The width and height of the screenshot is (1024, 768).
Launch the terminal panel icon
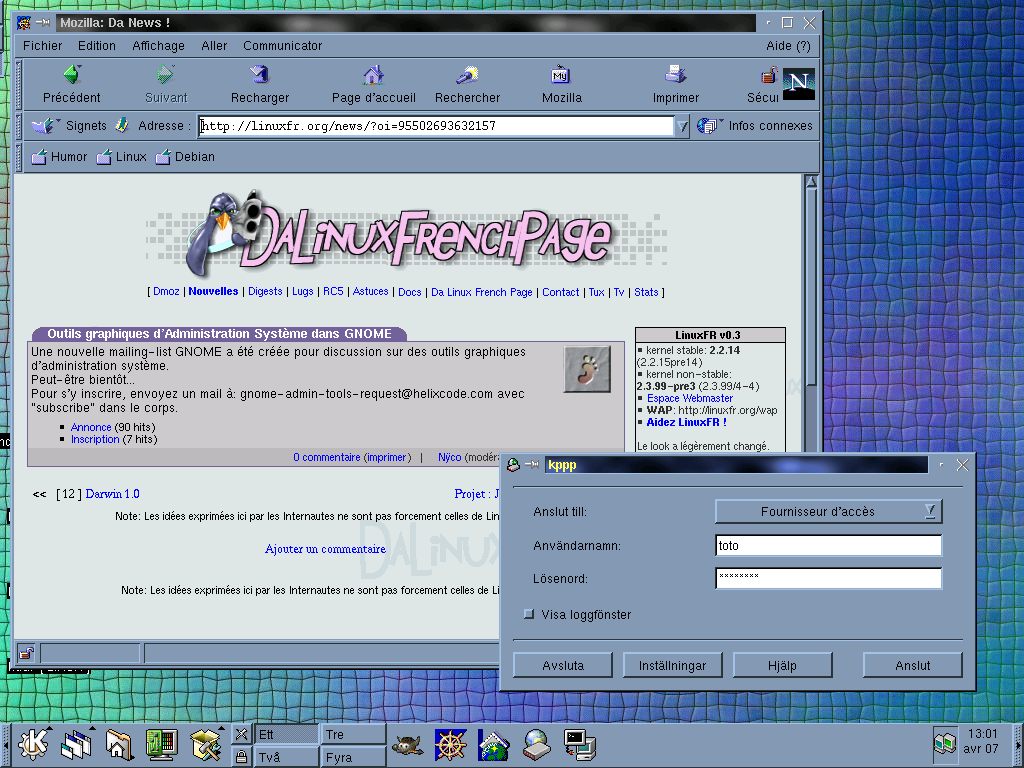point(580,744)
